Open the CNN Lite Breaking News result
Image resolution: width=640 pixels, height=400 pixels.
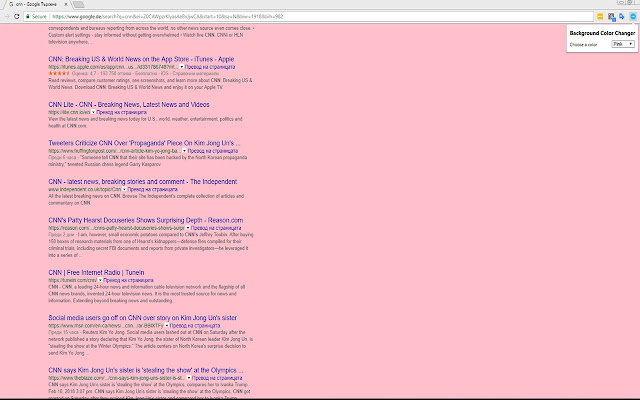[x=129, y=104]
